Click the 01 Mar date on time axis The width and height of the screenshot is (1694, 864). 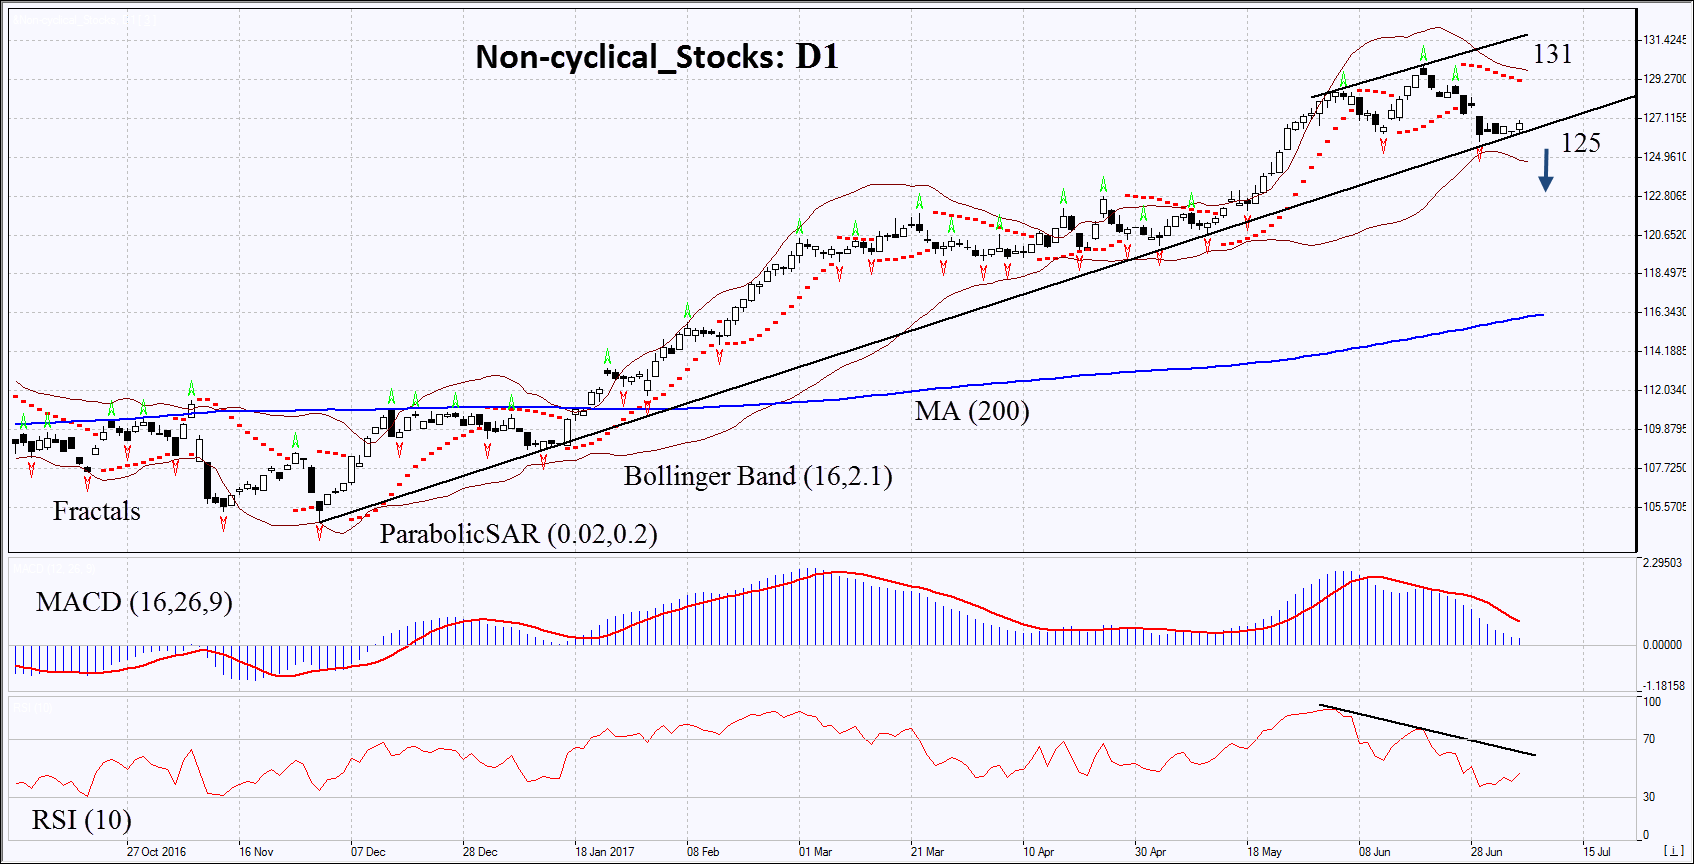click(x=815, y=852)
